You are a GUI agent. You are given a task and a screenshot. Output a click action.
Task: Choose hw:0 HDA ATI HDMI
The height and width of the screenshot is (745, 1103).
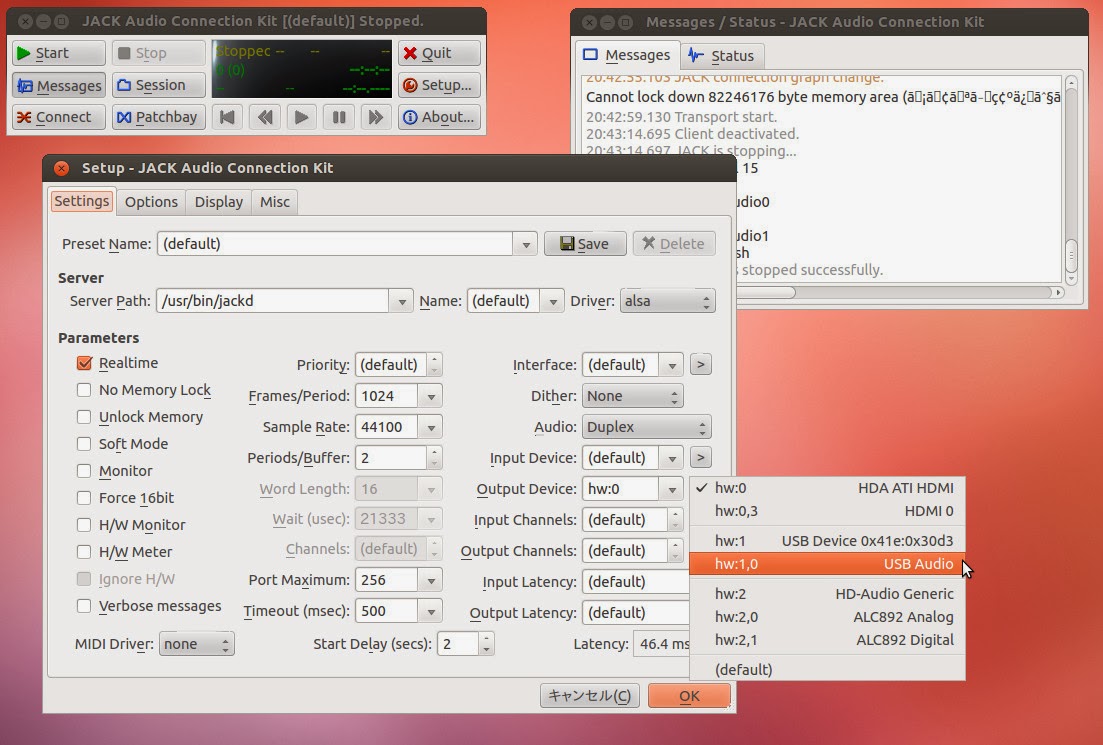827,488
